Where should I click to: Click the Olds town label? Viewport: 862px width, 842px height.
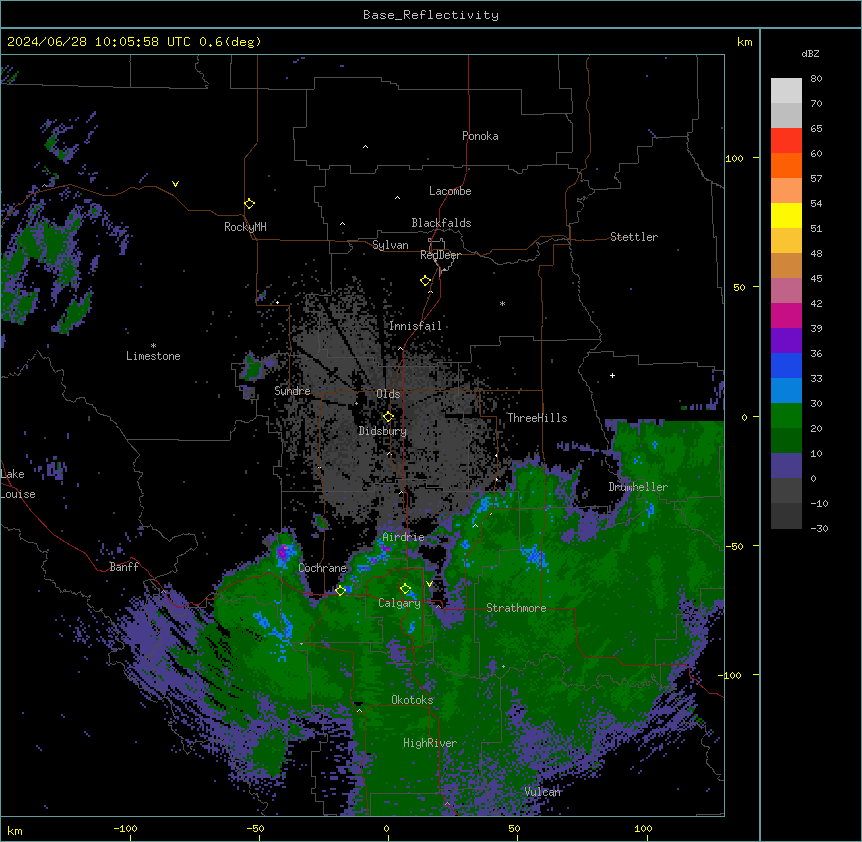(x=388, y=394)
